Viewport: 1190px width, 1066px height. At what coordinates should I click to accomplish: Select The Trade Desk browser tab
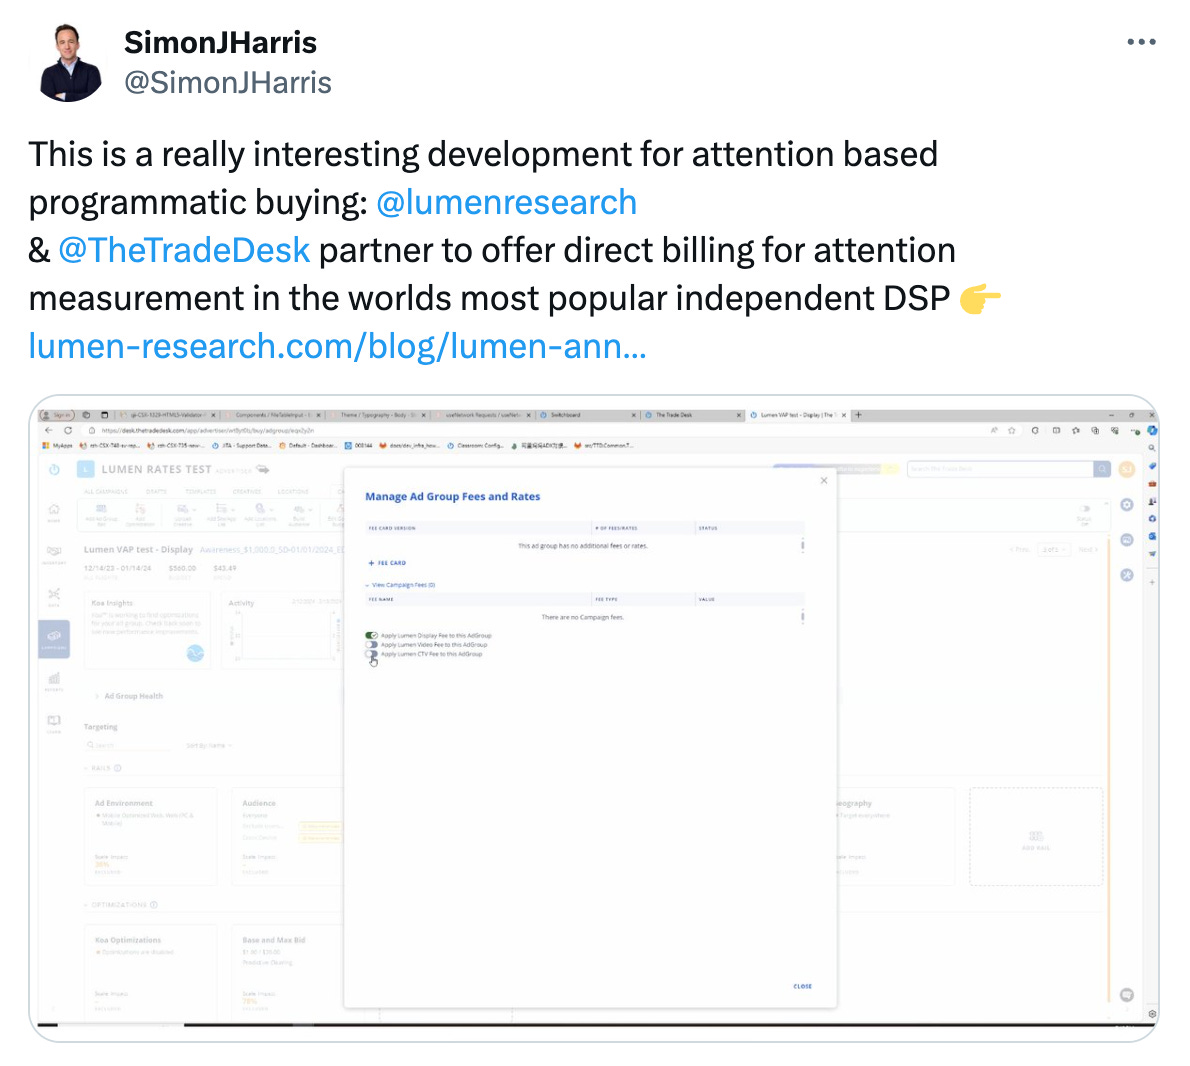[691, 415]
